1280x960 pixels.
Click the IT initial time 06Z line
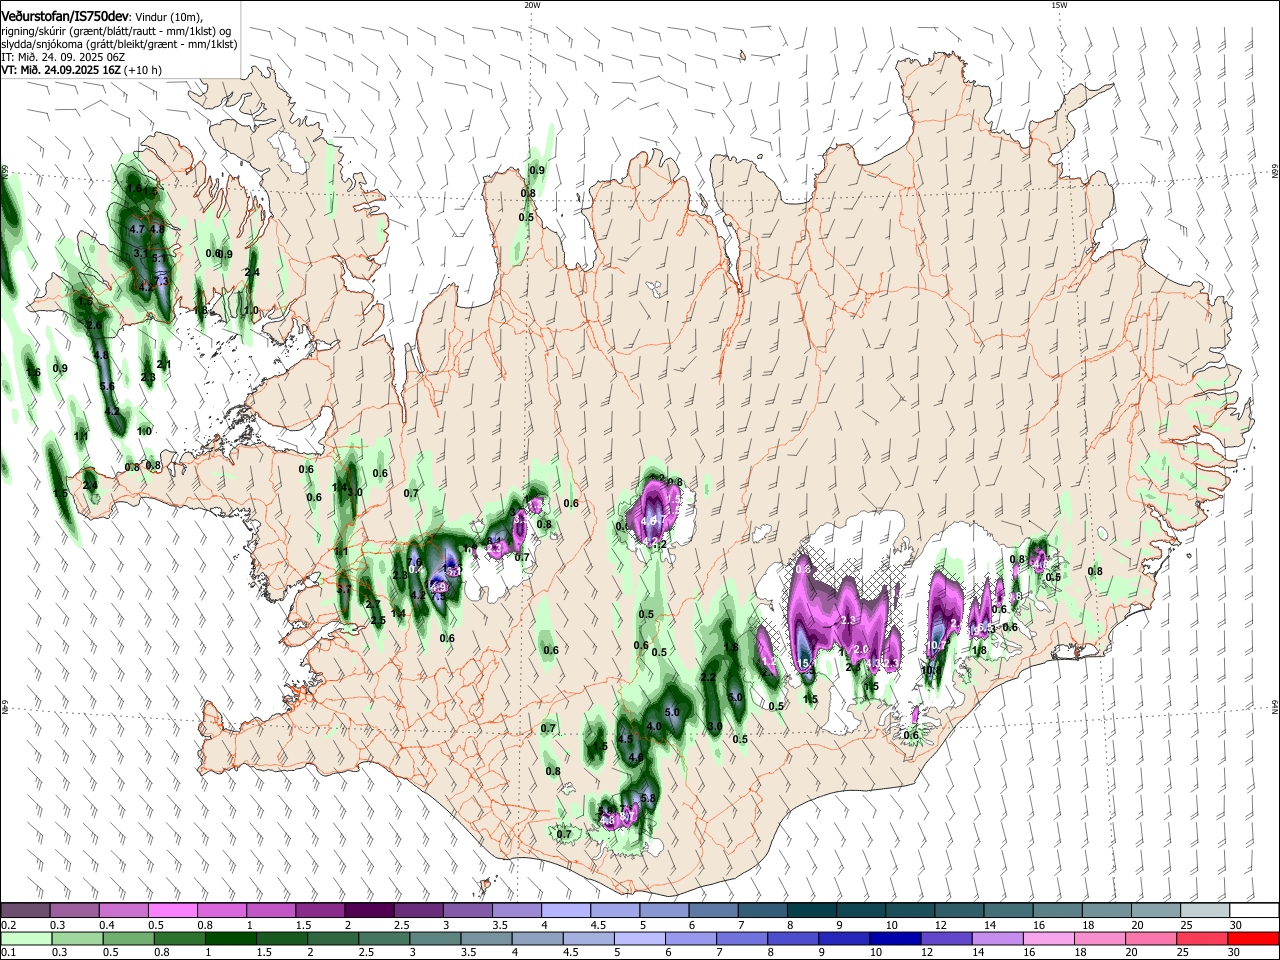[x=63, y=57]
